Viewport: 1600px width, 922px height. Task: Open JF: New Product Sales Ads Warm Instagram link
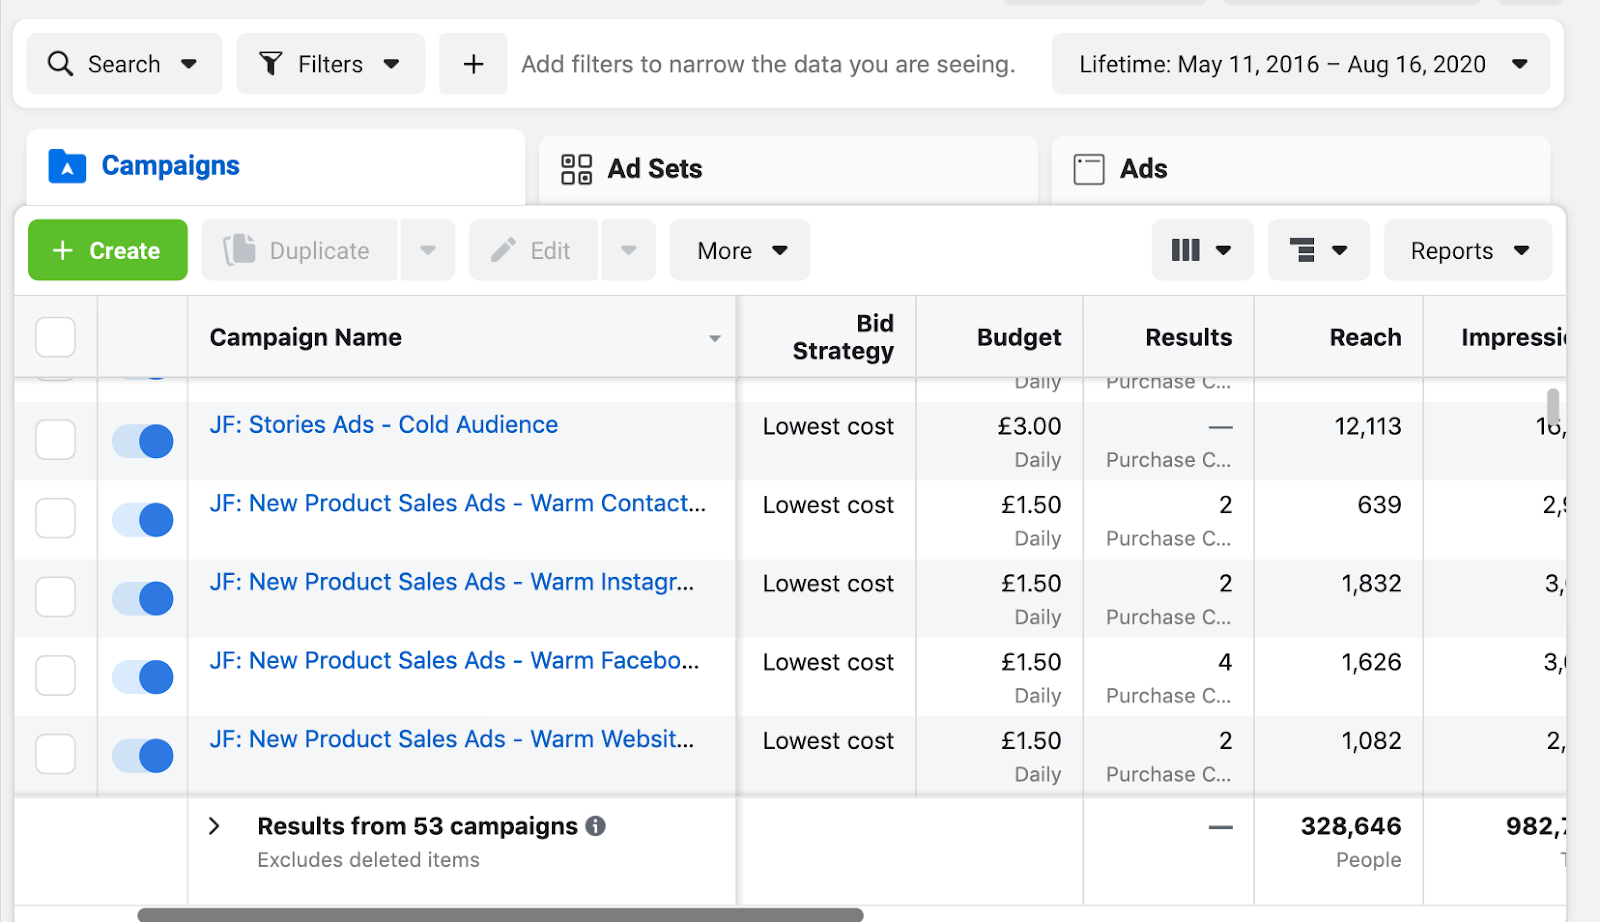pos(451,582)
